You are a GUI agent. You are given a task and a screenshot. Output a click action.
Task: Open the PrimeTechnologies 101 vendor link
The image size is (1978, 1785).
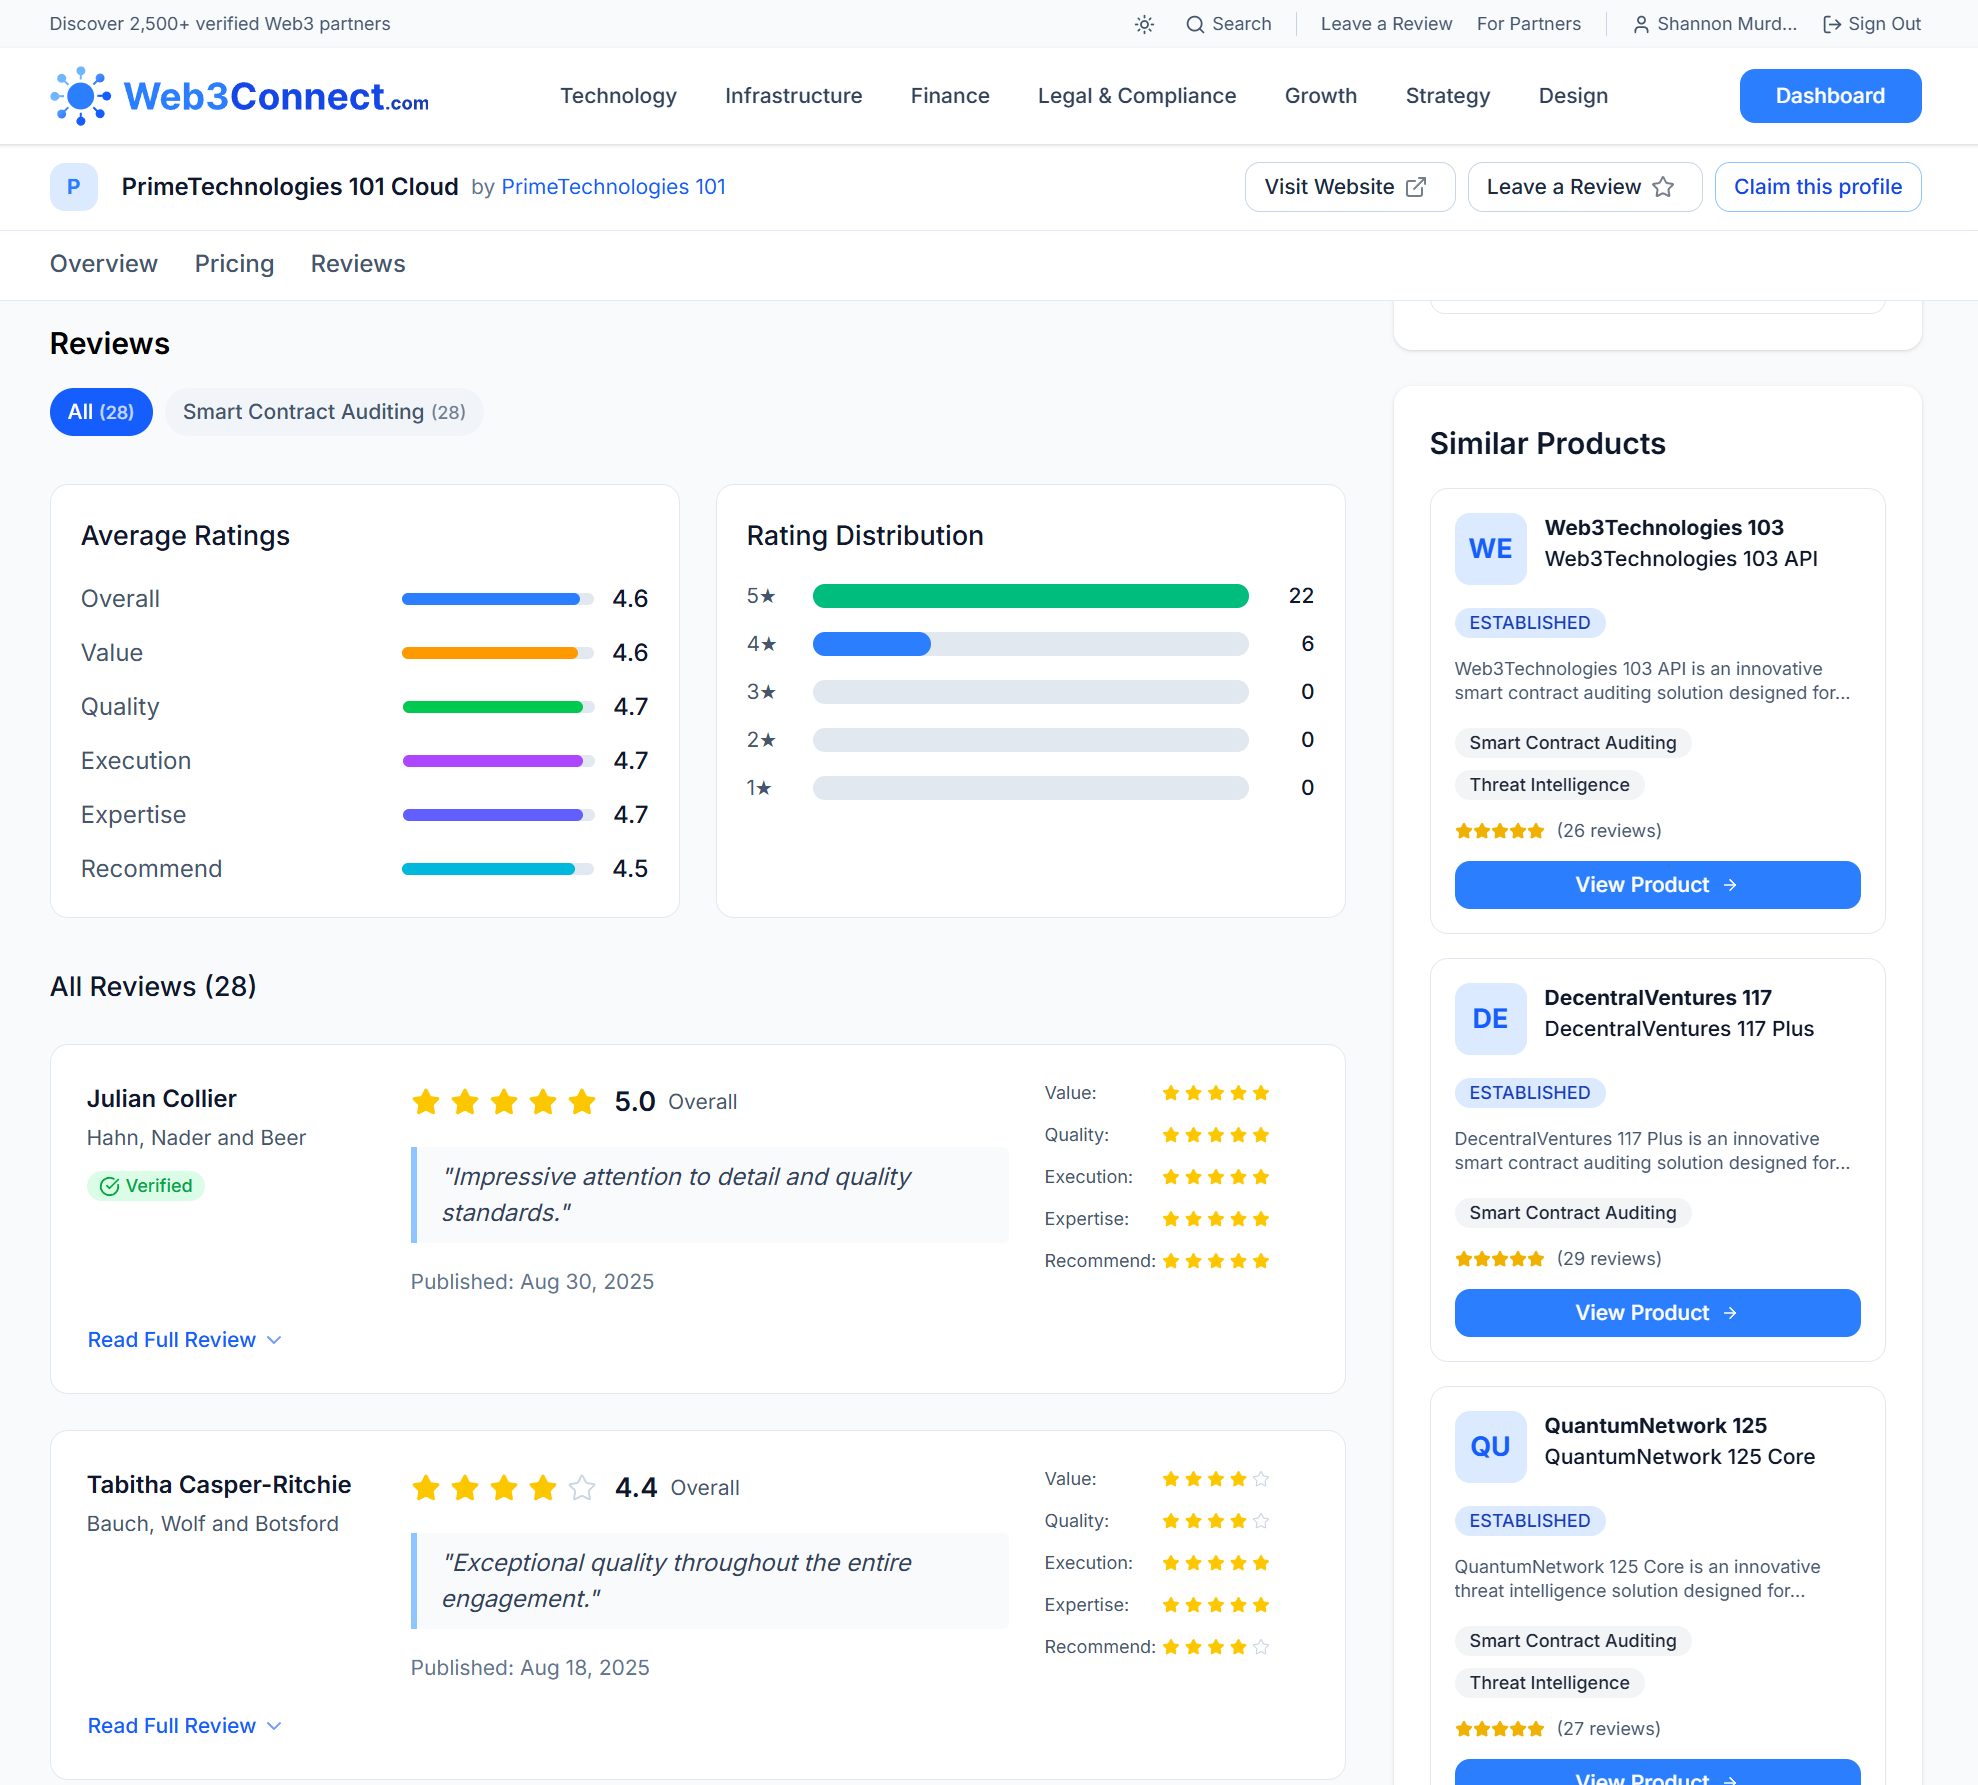pyautogui.click(x=613, y=187)
